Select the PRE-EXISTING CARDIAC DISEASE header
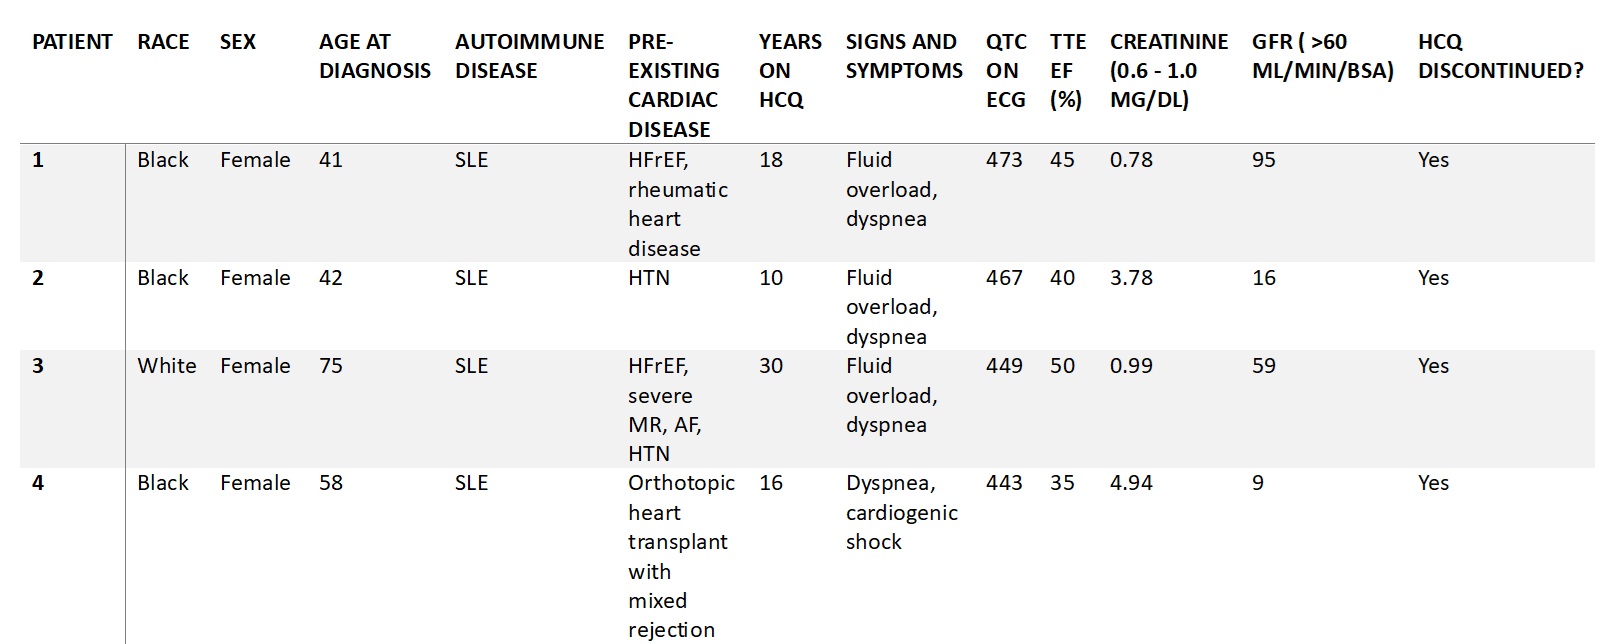Image resolution: width=1619 pixels, height=644 pixels. [x=673, y=85]
